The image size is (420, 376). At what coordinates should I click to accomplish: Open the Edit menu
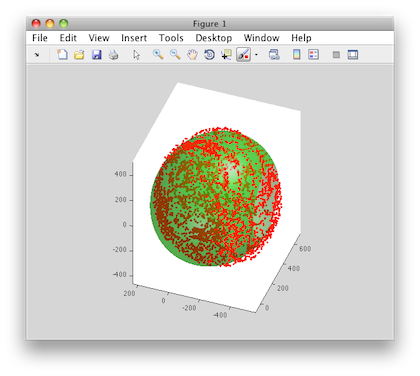point(68,38)
